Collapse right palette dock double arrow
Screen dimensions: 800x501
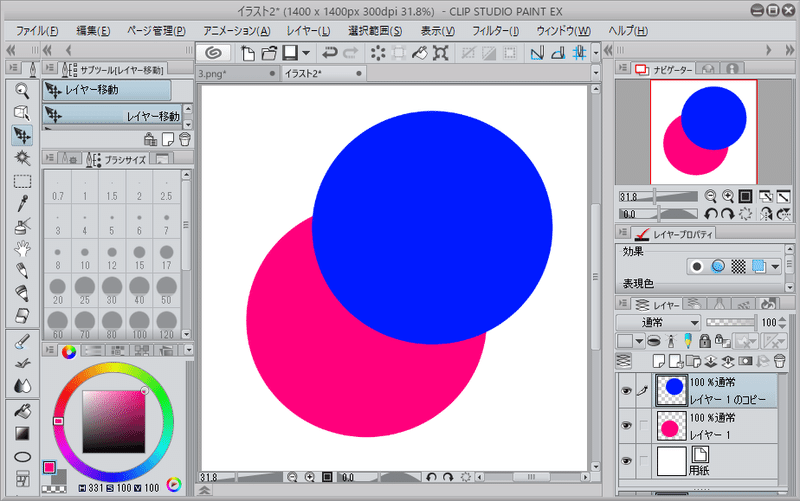click(790, 50)
